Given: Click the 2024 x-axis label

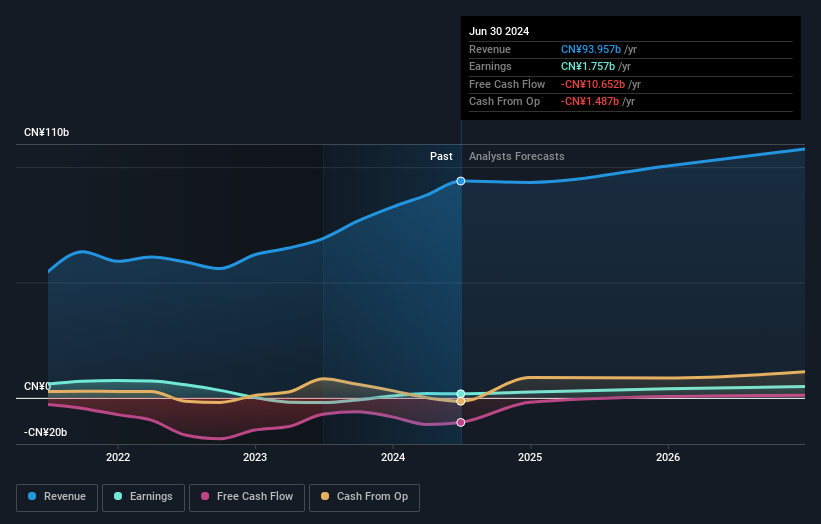Looking at the screenshot, I should click(x=393, y=457).
